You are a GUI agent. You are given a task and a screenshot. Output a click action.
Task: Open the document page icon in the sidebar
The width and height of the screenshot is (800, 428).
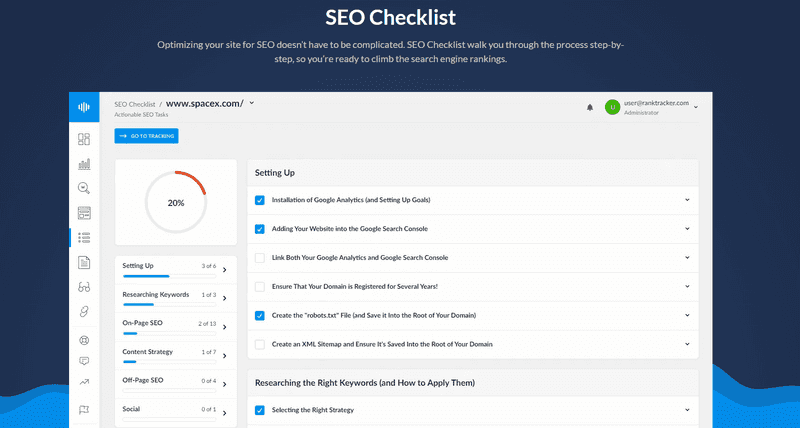point(84,262)
